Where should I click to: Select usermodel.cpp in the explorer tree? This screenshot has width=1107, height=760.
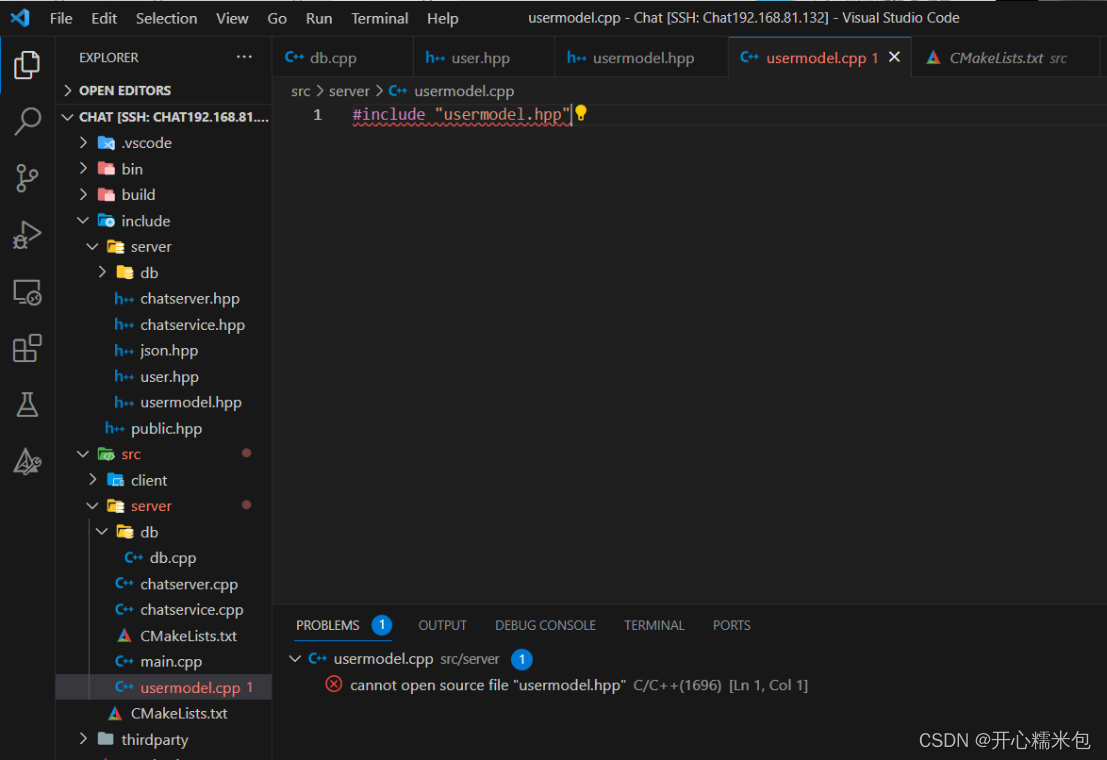pos(164,687)
